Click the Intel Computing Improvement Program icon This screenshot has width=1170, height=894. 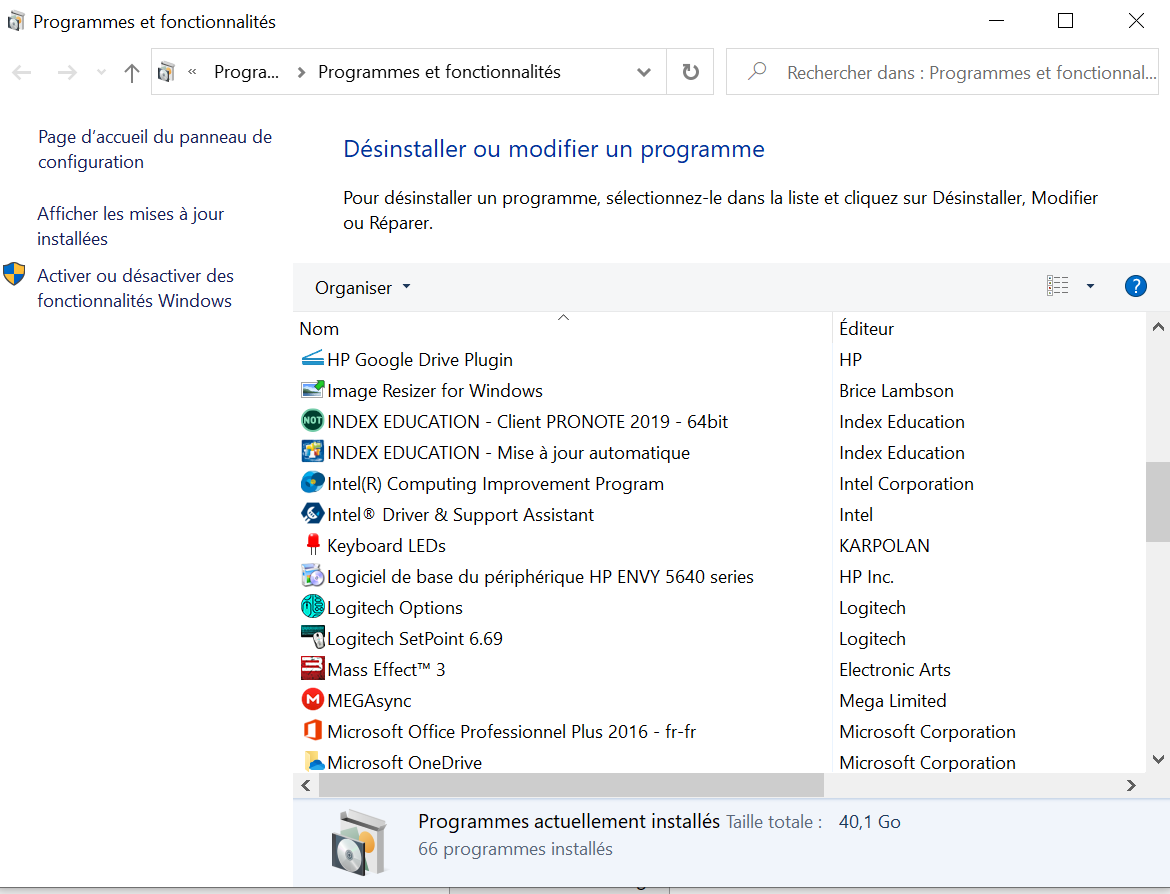pyautogui.click(x=313, y=483)
